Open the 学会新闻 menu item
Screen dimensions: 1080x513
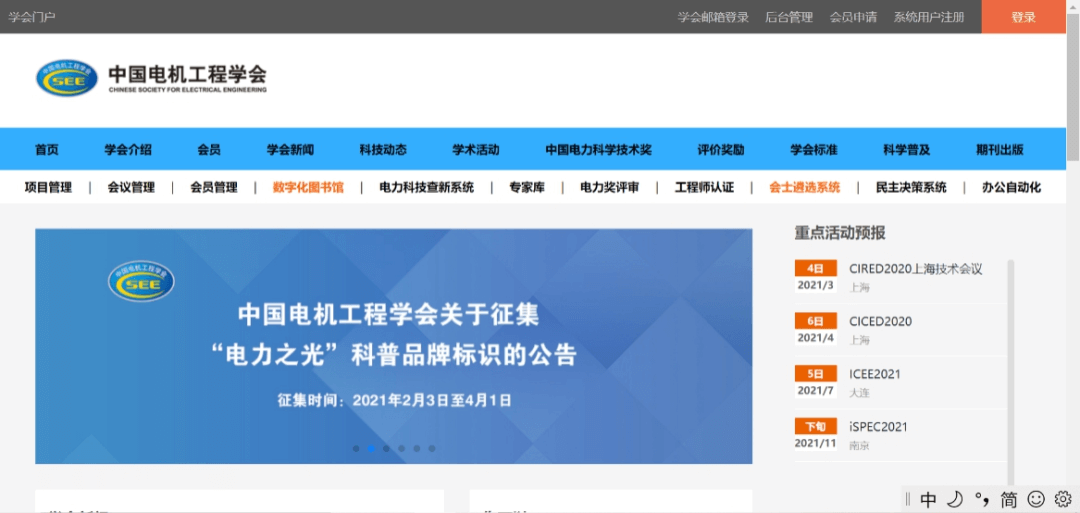pos(290,149)
